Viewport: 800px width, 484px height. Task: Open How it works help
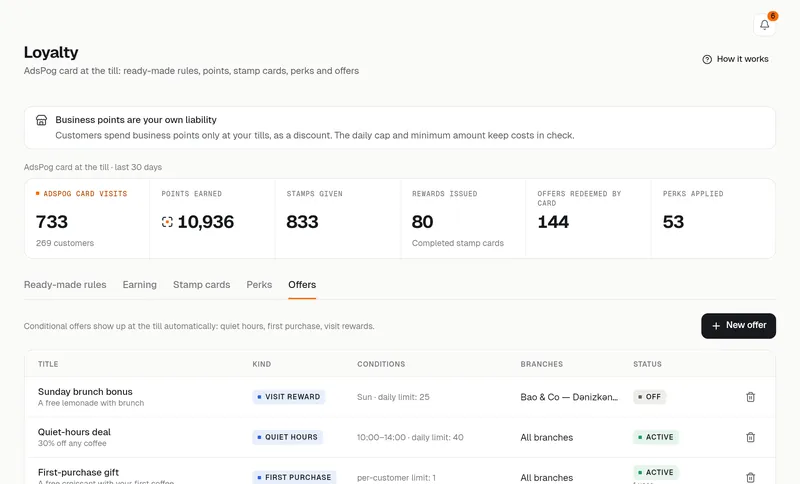coord(735,59)
